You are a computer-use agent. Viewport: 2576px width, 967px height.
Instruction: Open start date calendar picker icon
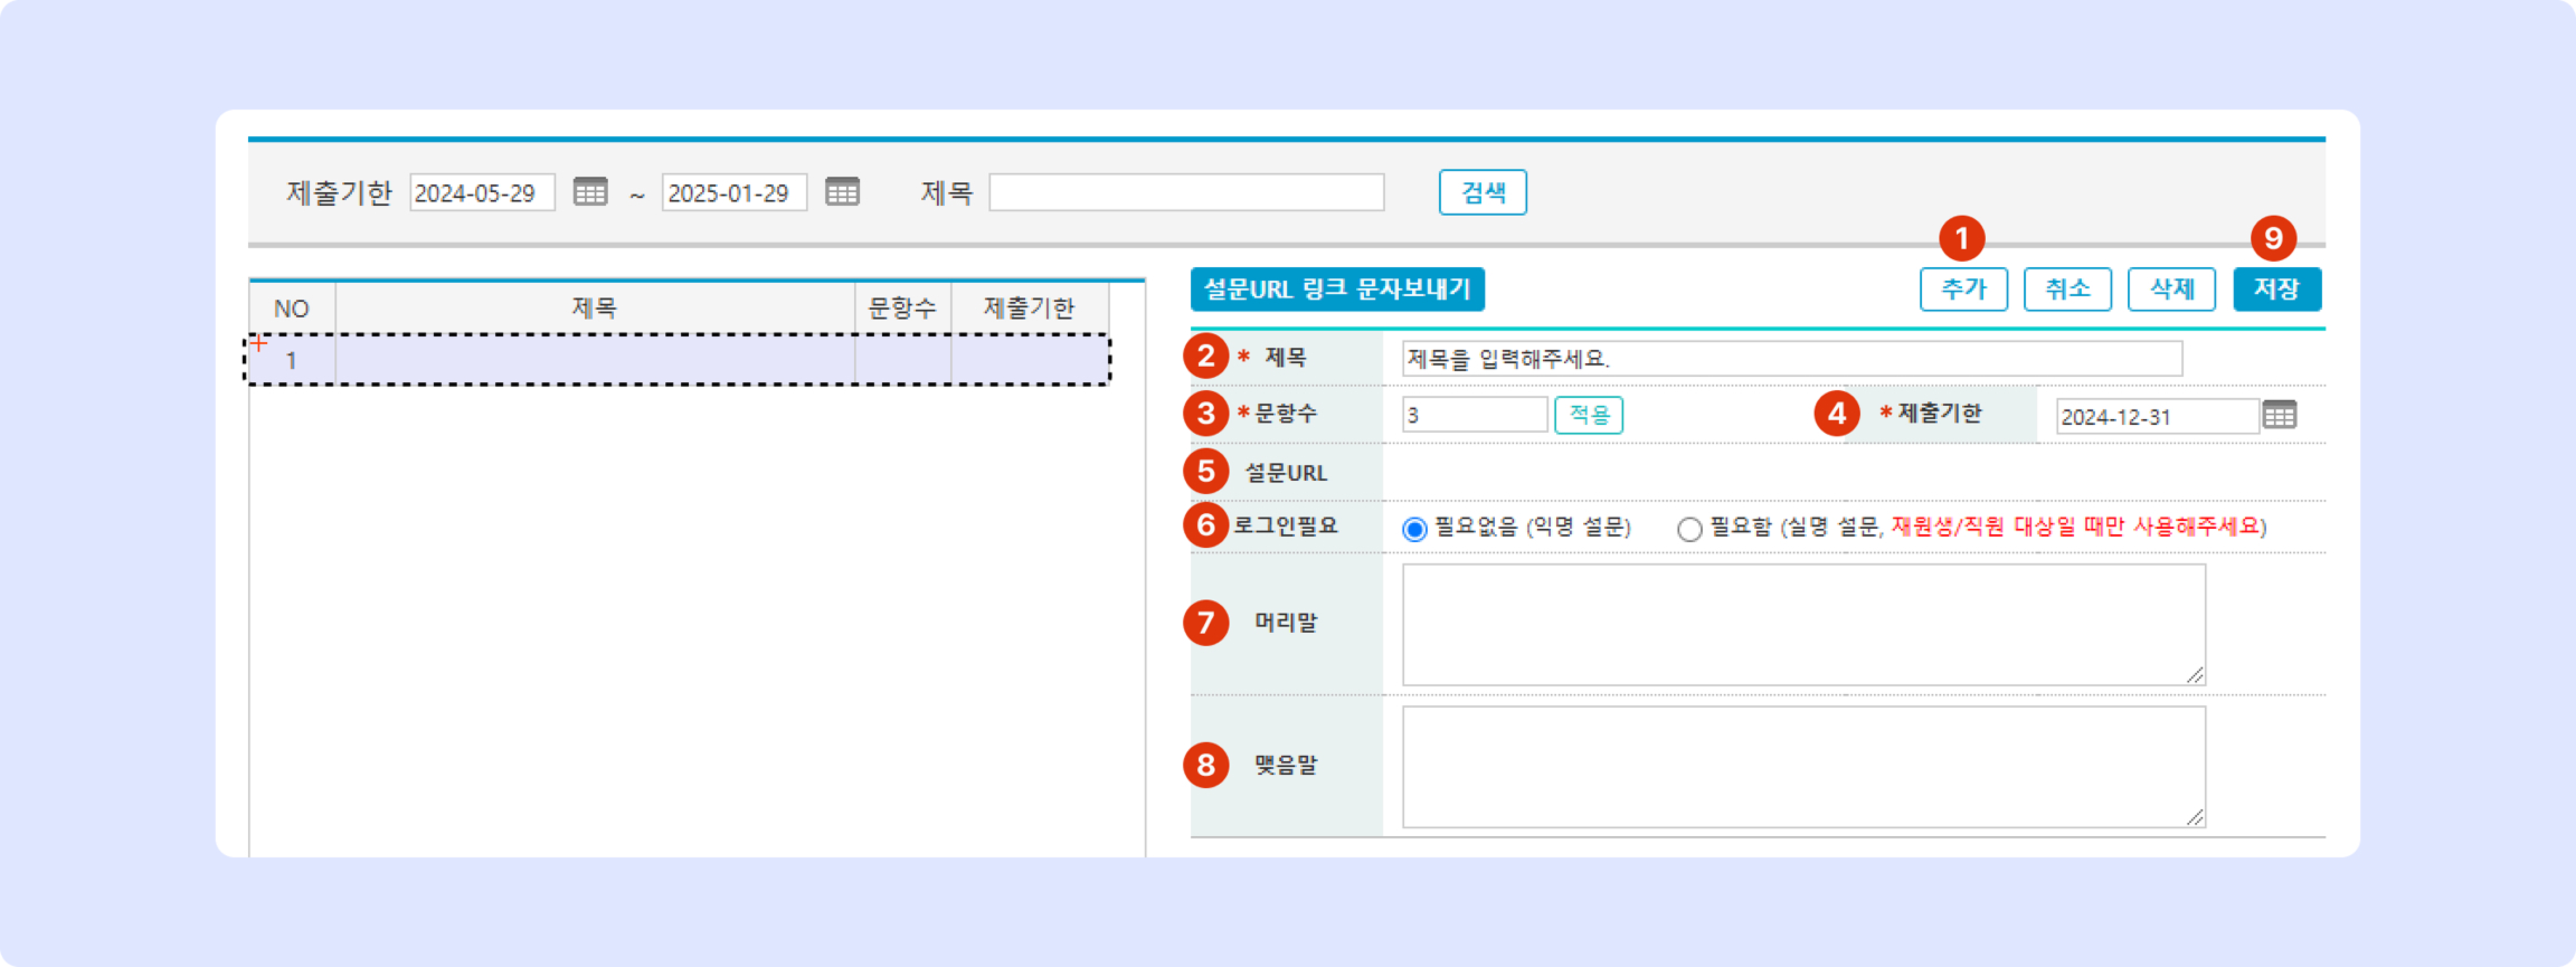pyautogui.click(x=590, y=192)
